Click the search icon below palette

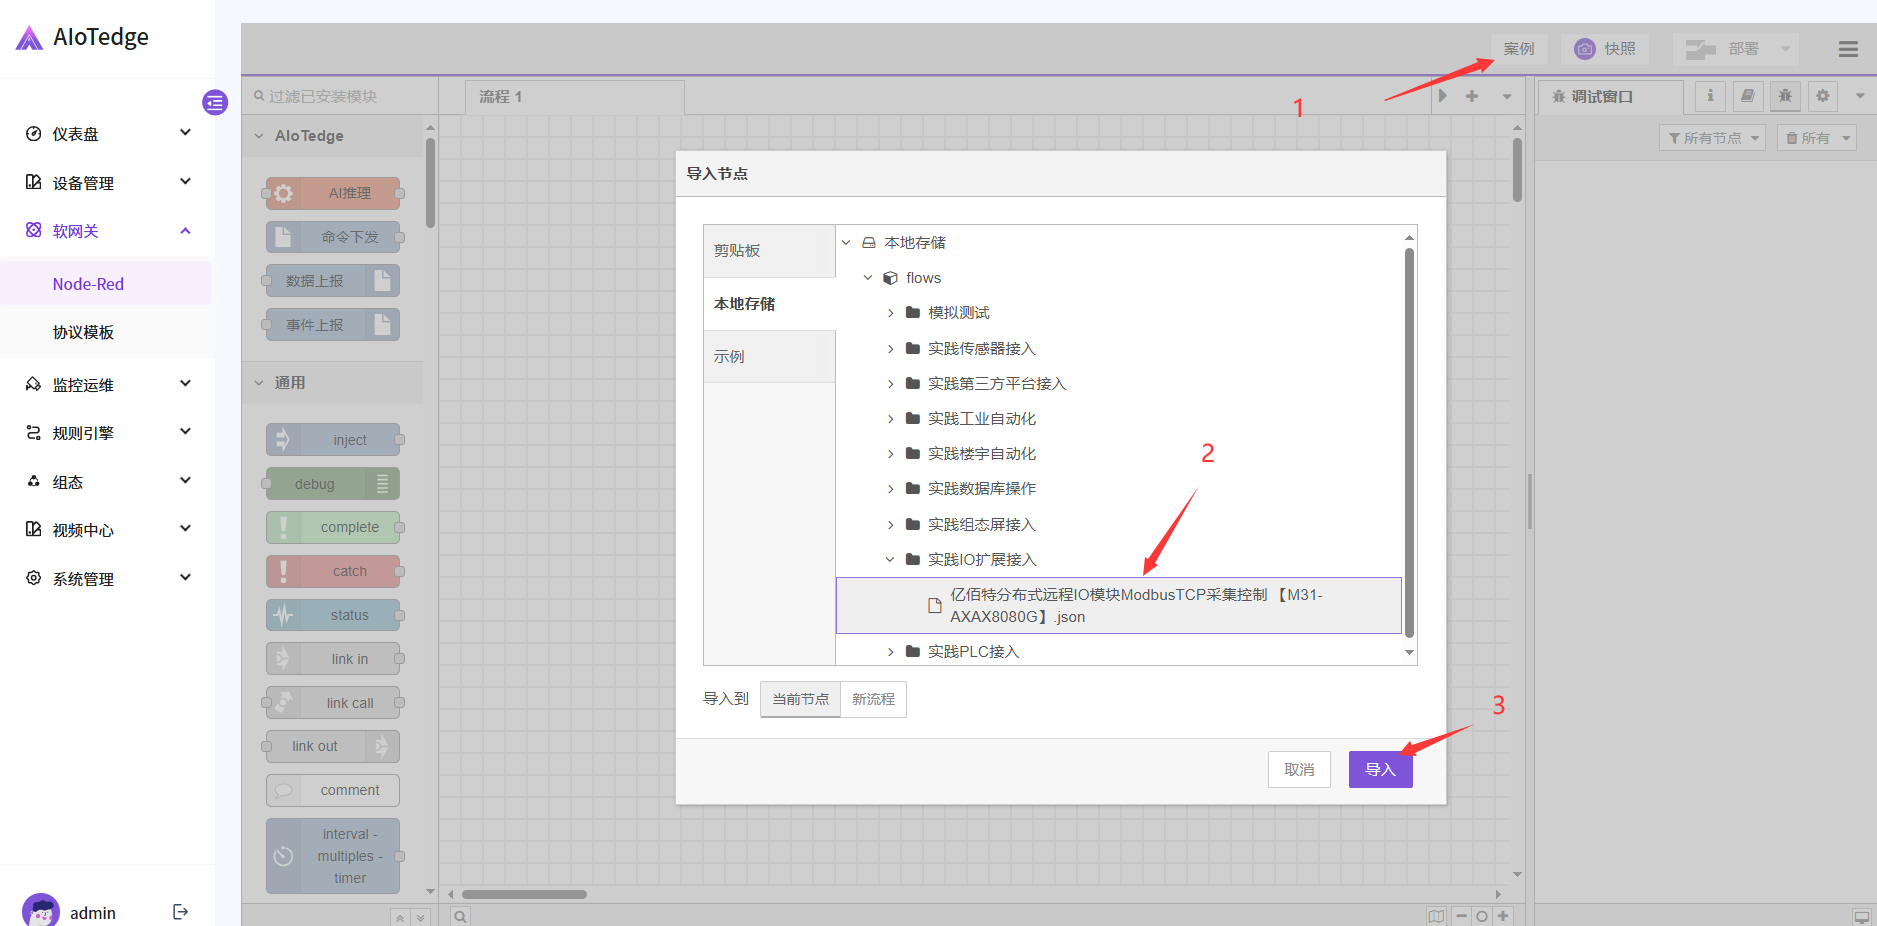point(460,916)
